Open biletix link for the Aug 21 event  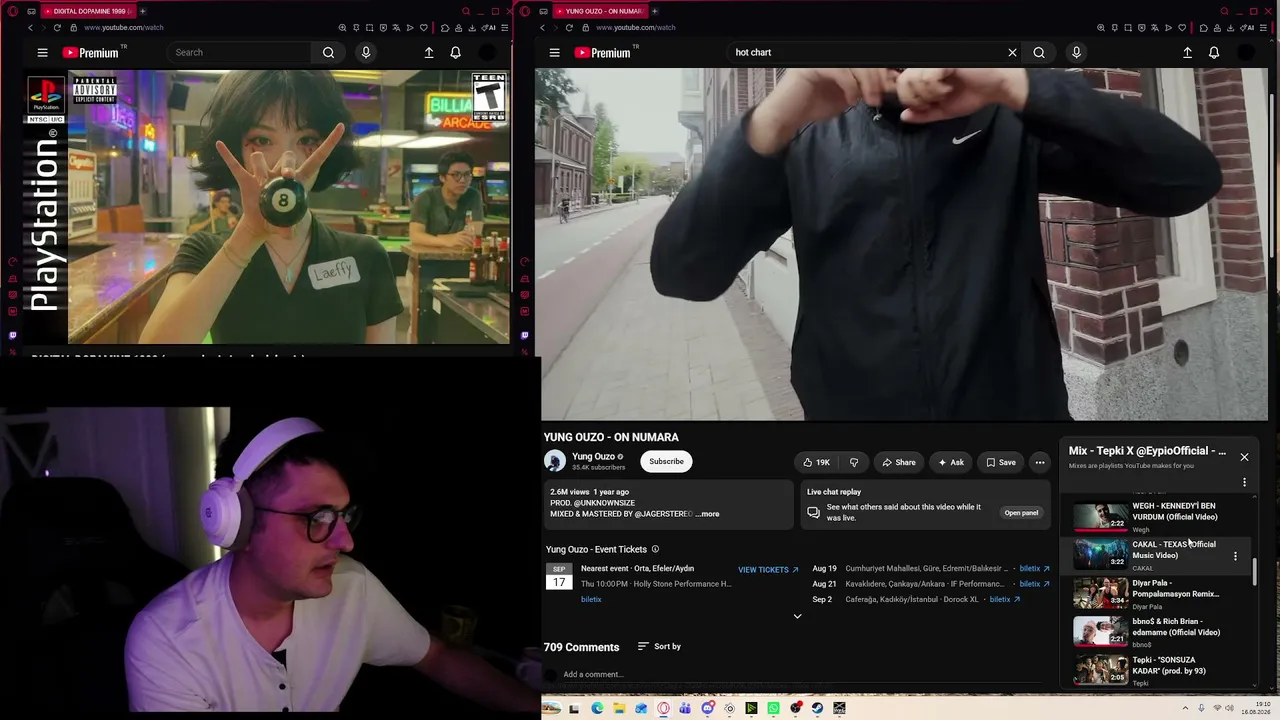coord(1034,584)
